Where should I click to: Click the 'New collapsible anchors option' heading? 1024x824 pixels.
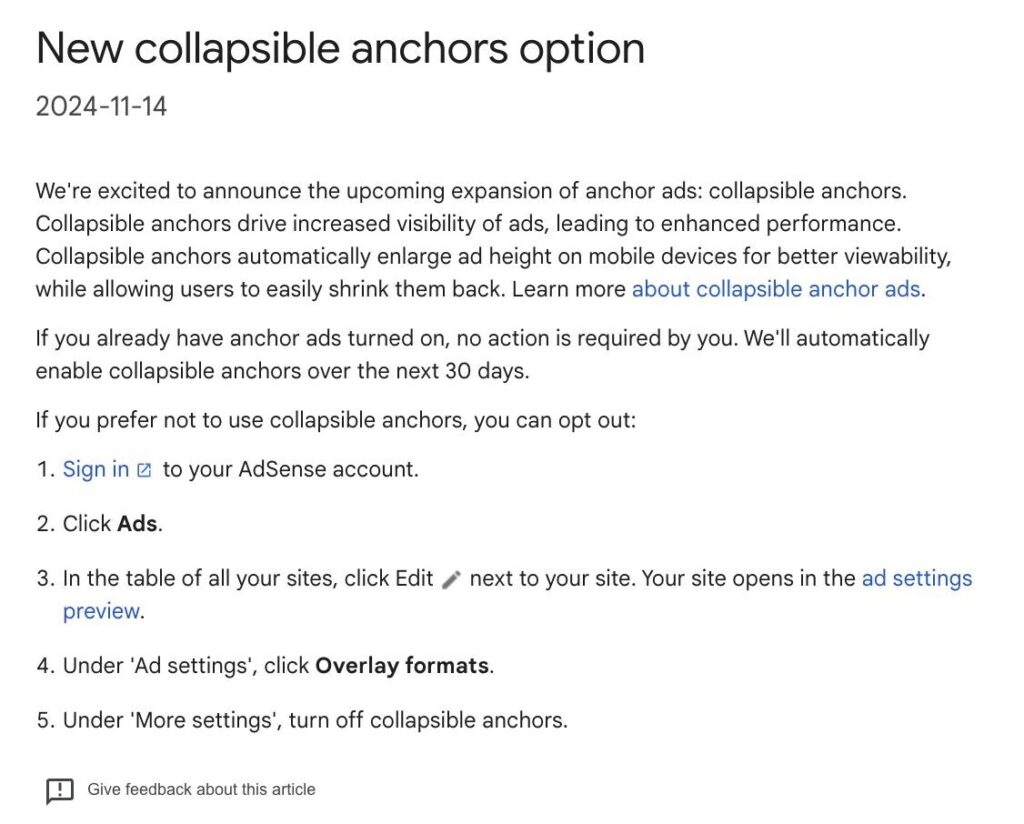point(340,48)
